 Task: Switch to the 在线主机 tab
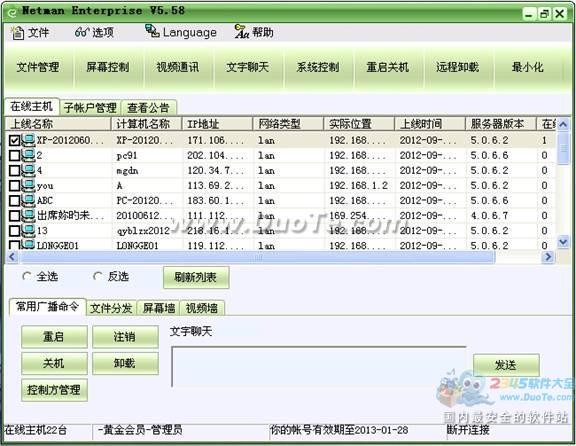[x=32, y=107]
